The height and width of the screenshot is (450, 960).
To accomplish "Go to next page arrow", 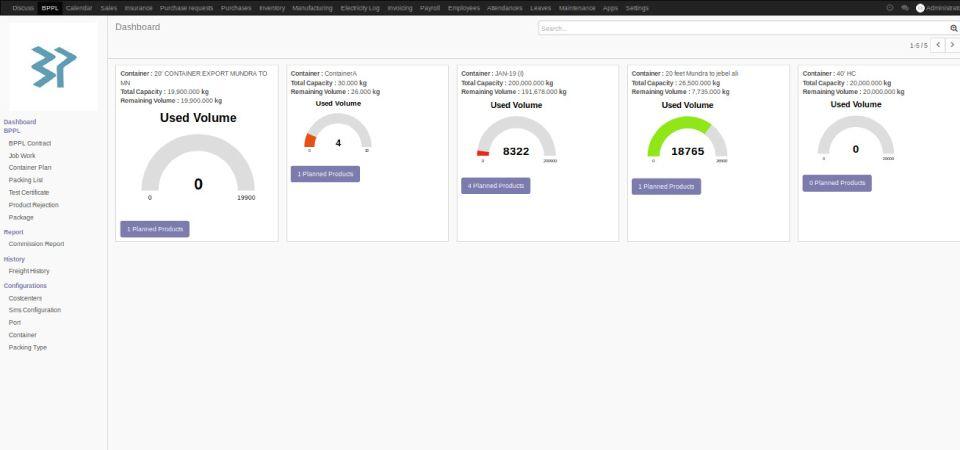I will (x=952, y=45).
